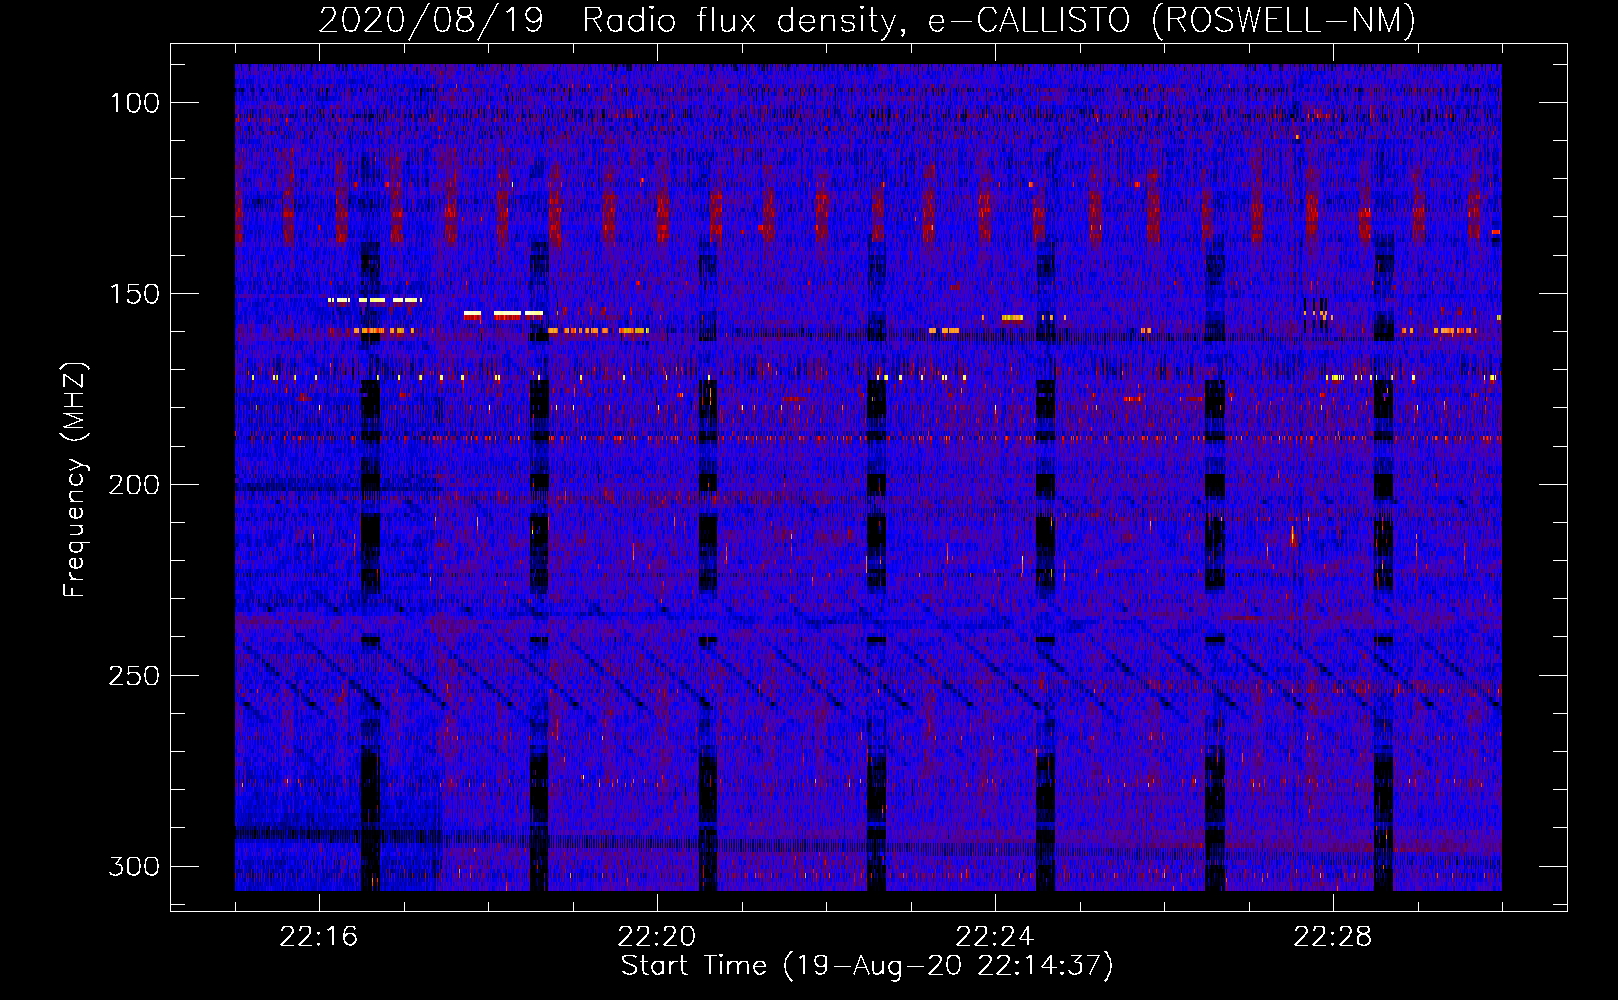Click the 22:24 time tick label
Screen dimensions: 1618x1000
[995, 937]
